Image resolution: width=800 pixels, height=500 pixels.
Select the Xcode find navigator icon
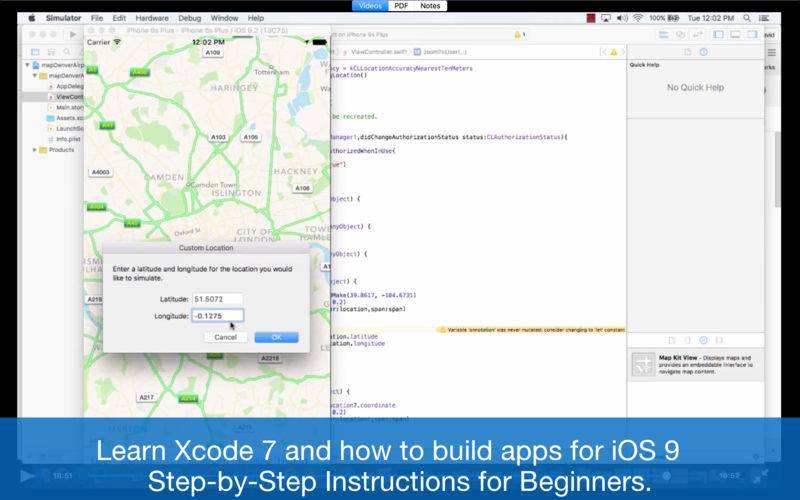(x=67, y=52)
